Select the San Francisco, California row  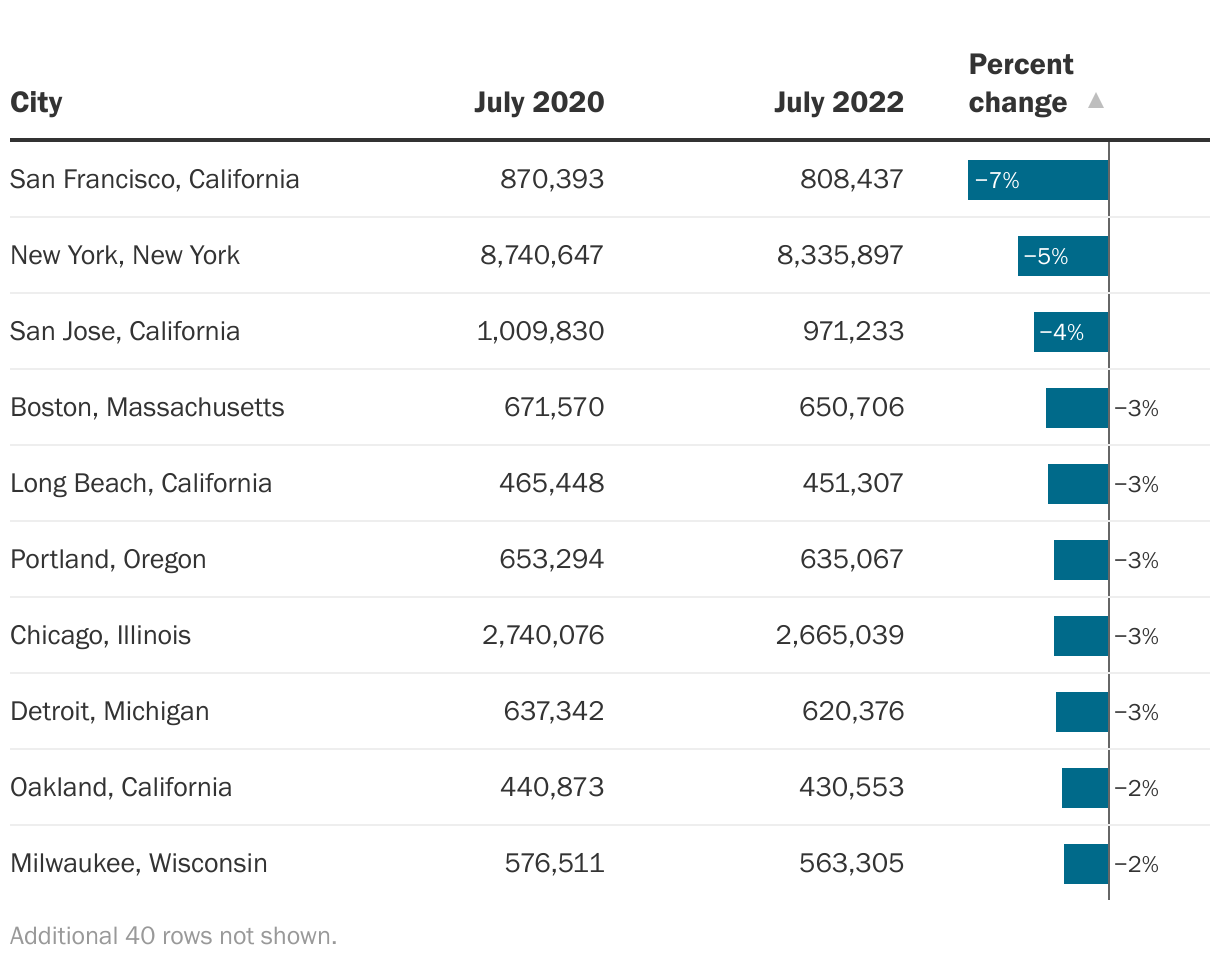pos(155,179)
